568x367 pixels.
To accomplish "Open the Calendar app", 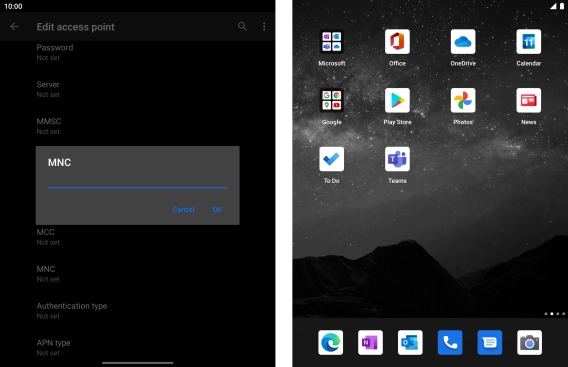I will (529, 42).
